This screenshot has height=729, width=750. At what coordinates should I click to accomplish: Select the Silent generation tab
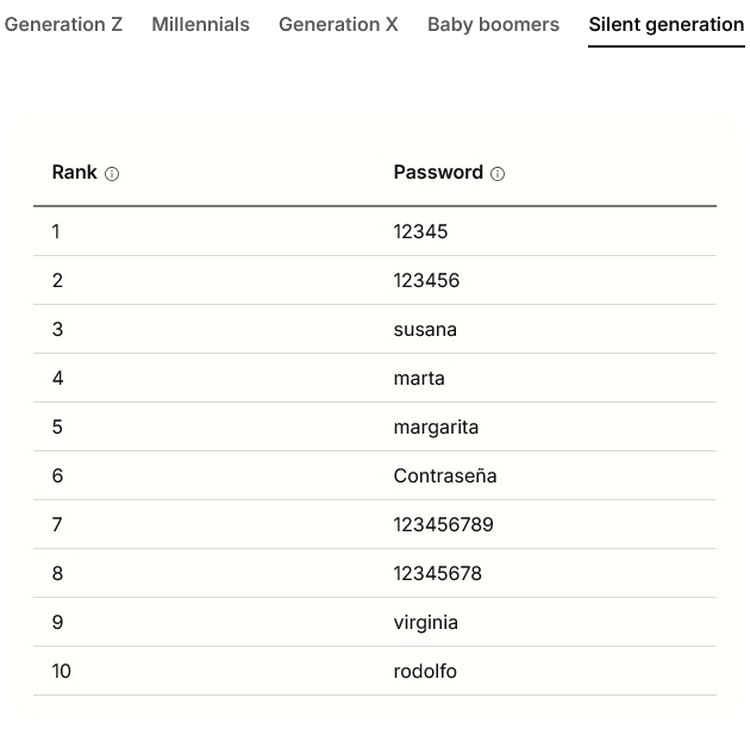pos(666,24)
